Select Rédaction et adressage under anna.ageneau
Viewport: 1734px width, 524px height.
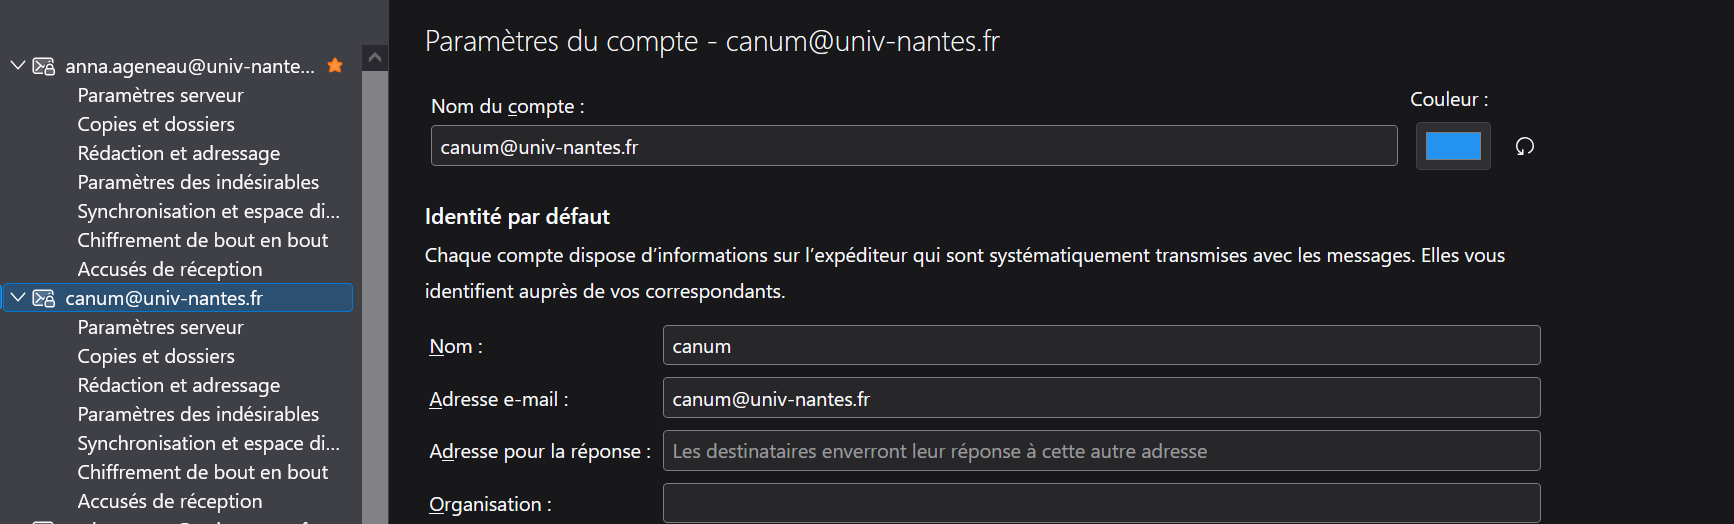[x=178, y=153]
